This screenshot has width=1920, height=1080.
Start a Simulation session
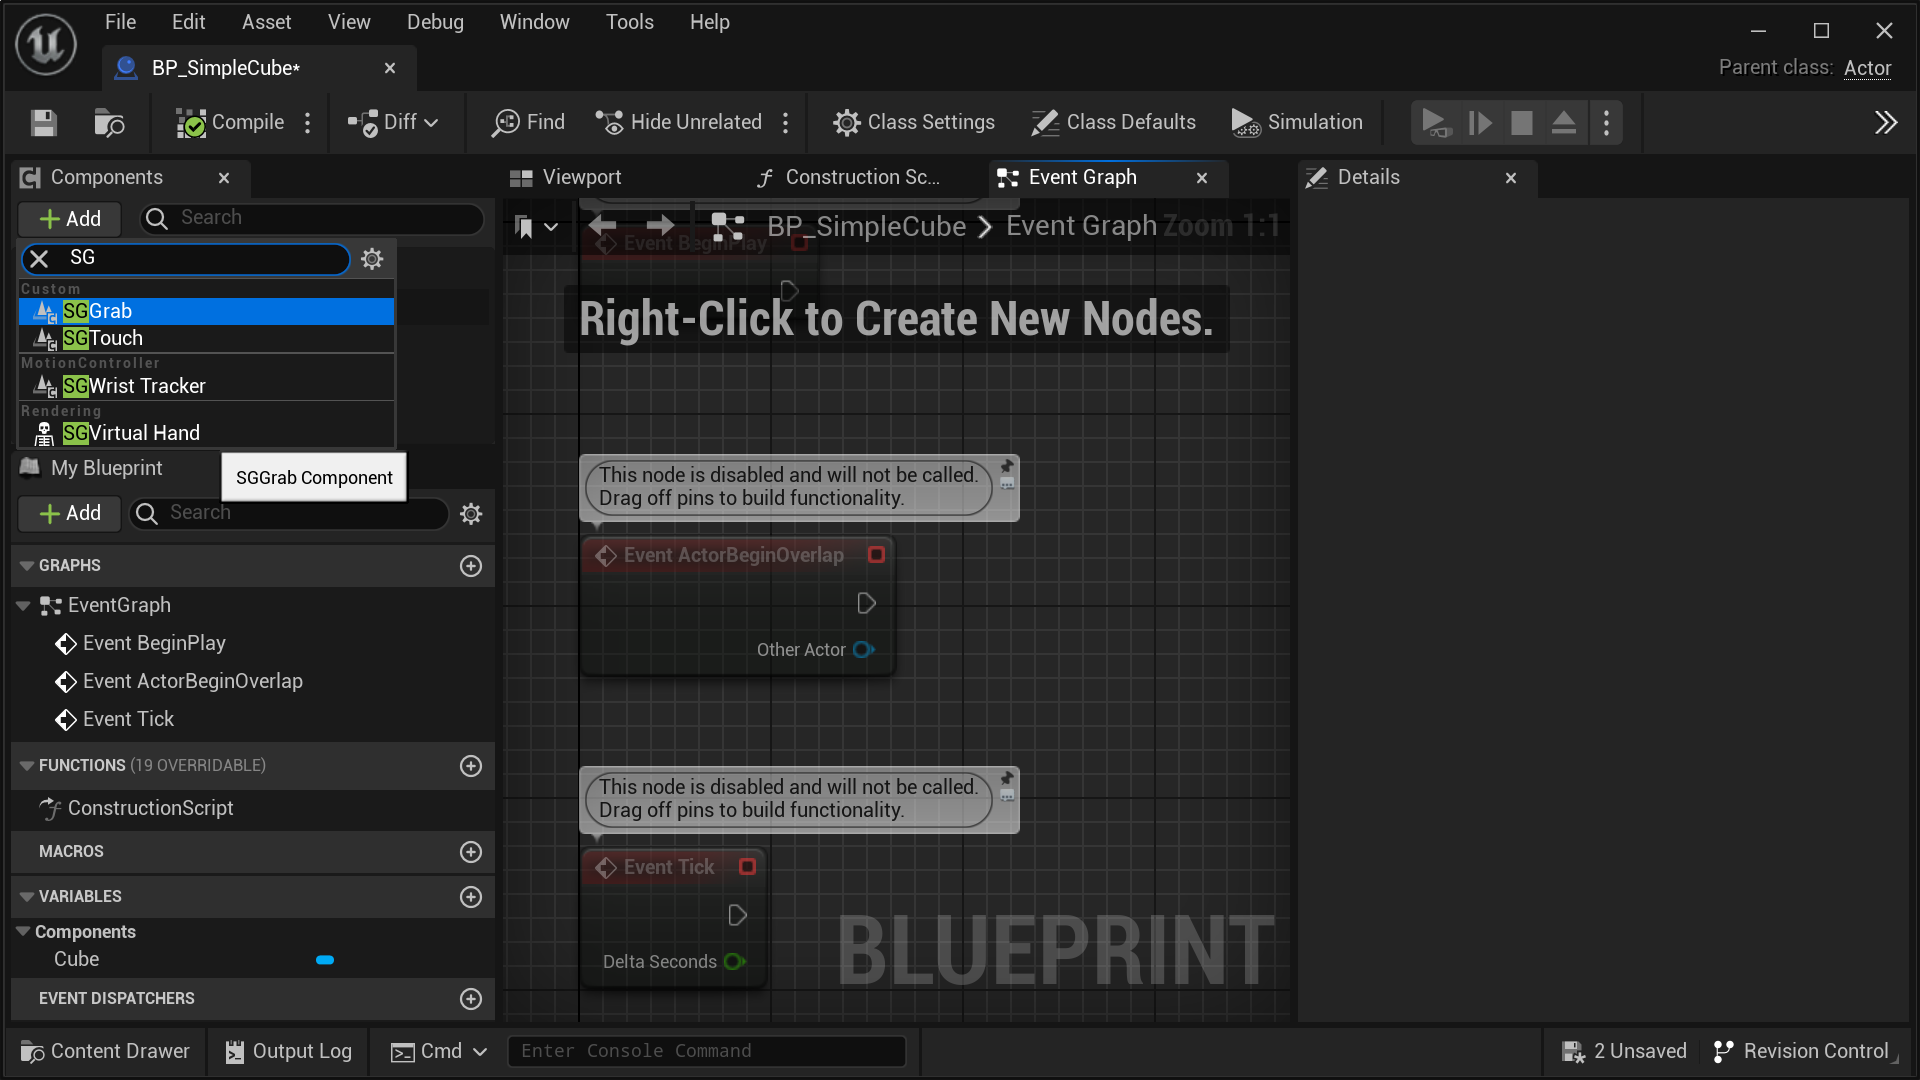pyautogui.click(x=1297, y=122)
